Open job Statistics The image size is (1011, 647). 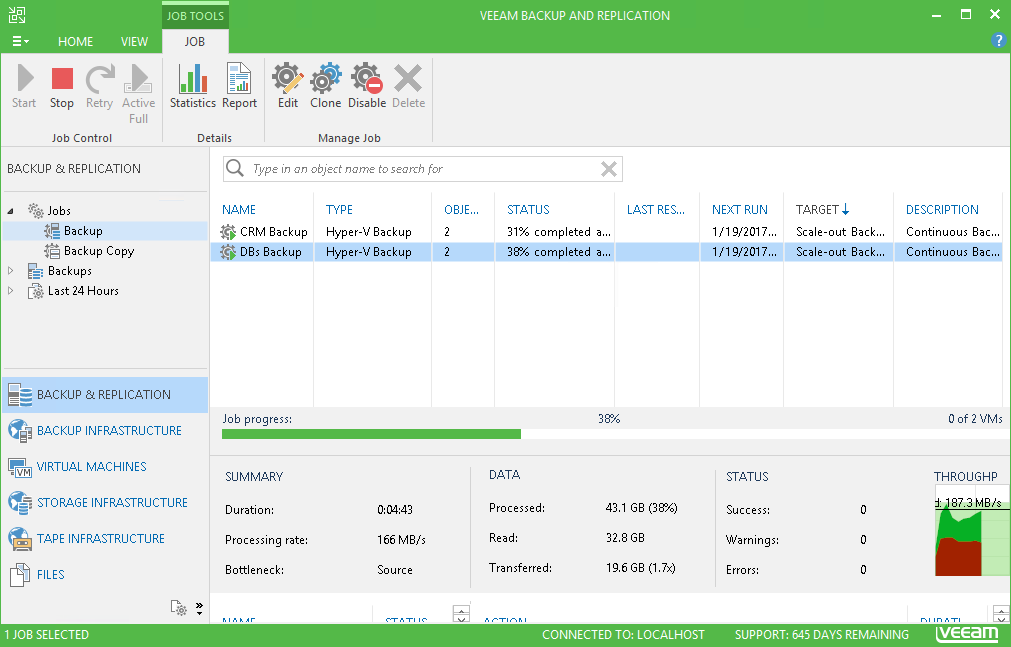click(x=193, y=86)
